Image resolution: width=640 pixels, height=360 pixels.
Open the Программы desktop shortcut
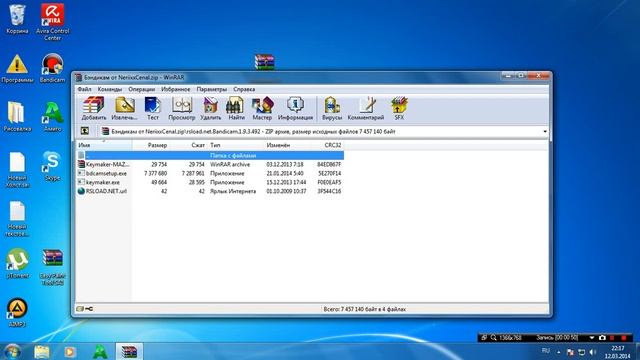click(17, 69)
